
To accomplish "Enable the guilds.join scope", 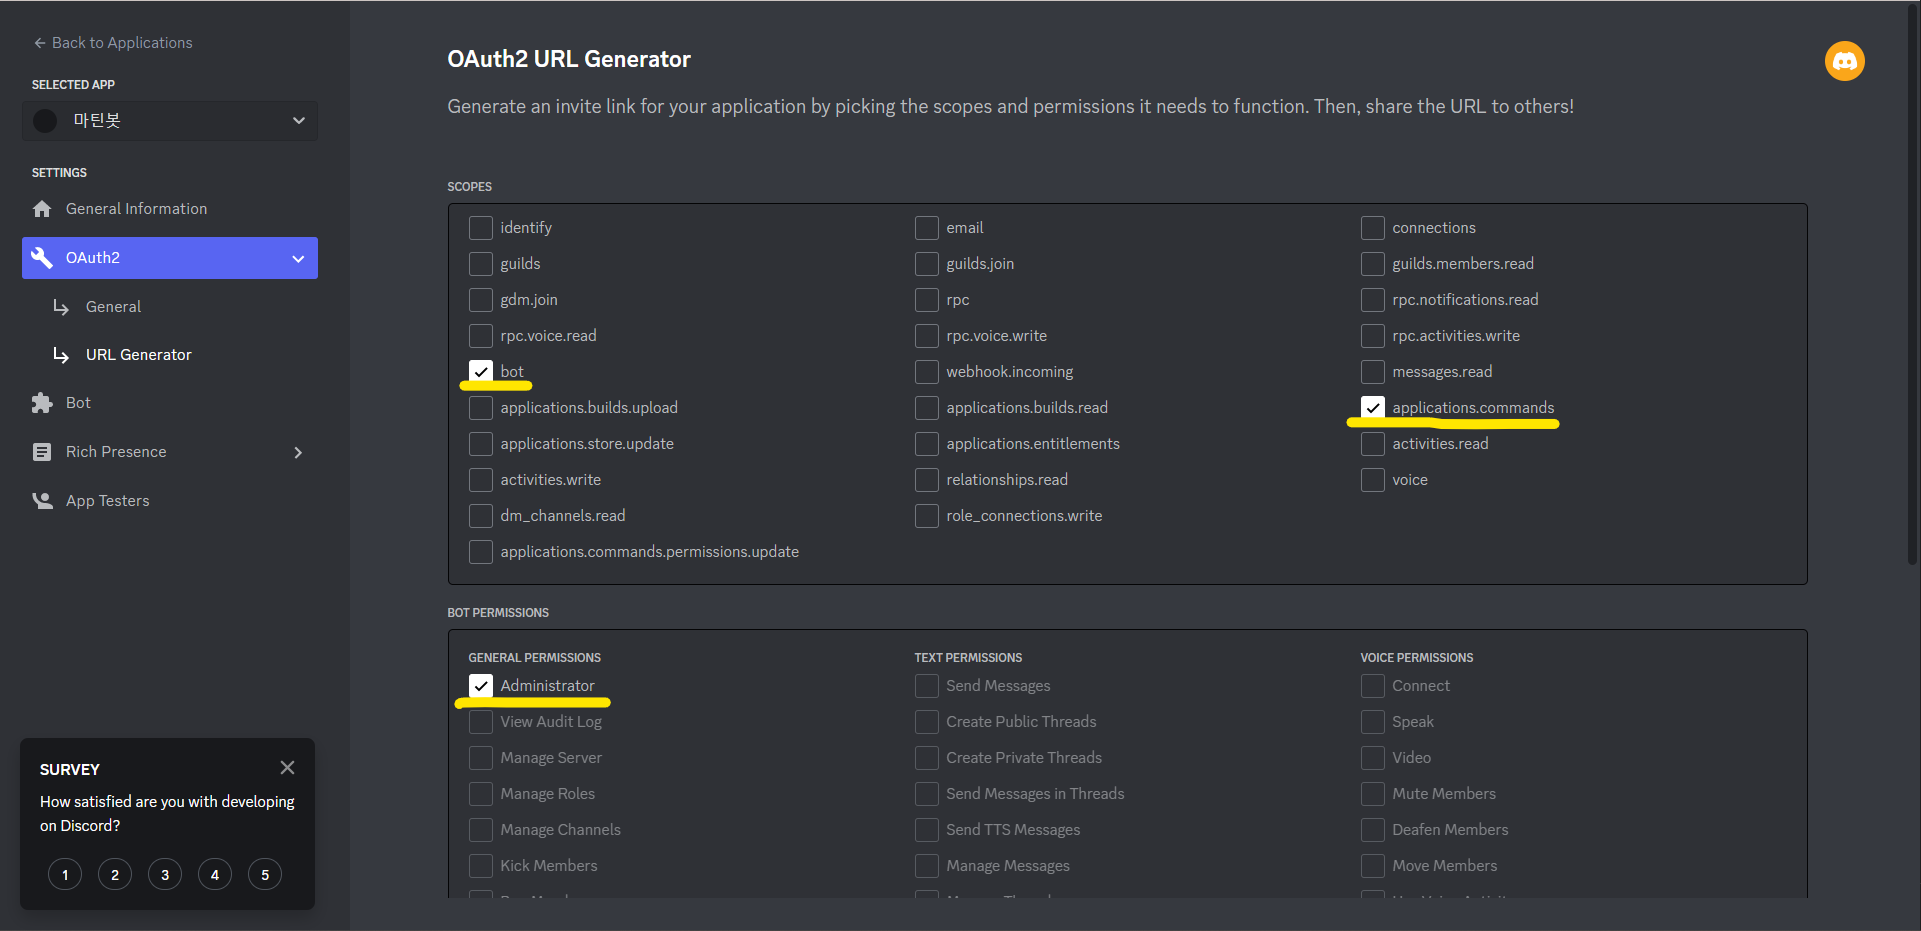I will tap(927, 264).
